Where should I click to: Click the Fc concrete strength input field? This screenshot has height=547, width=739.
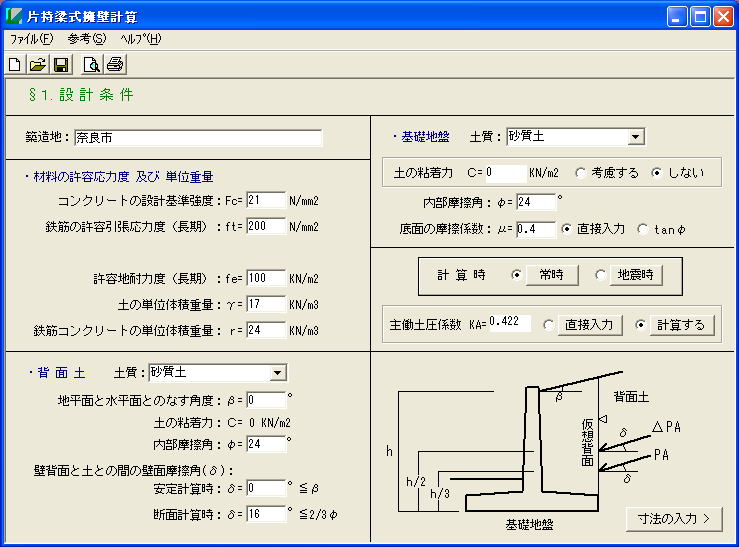265,201
